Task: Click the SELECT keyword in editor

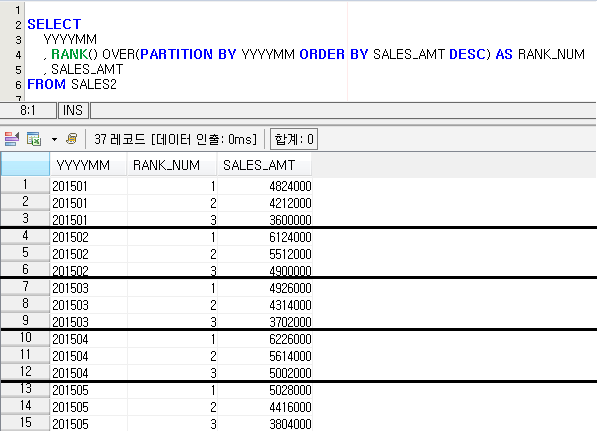Action: [54, 24]
